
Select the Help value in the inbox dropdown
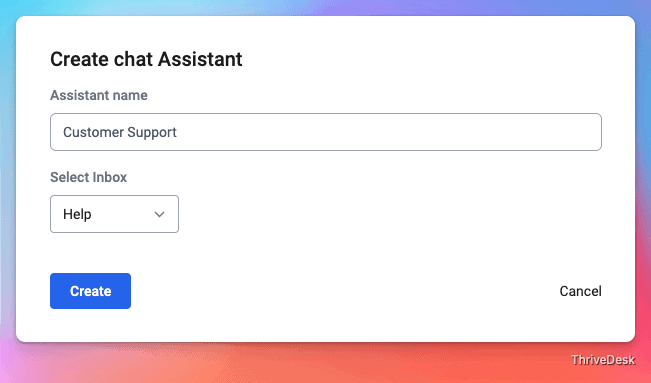pos(77,214)
